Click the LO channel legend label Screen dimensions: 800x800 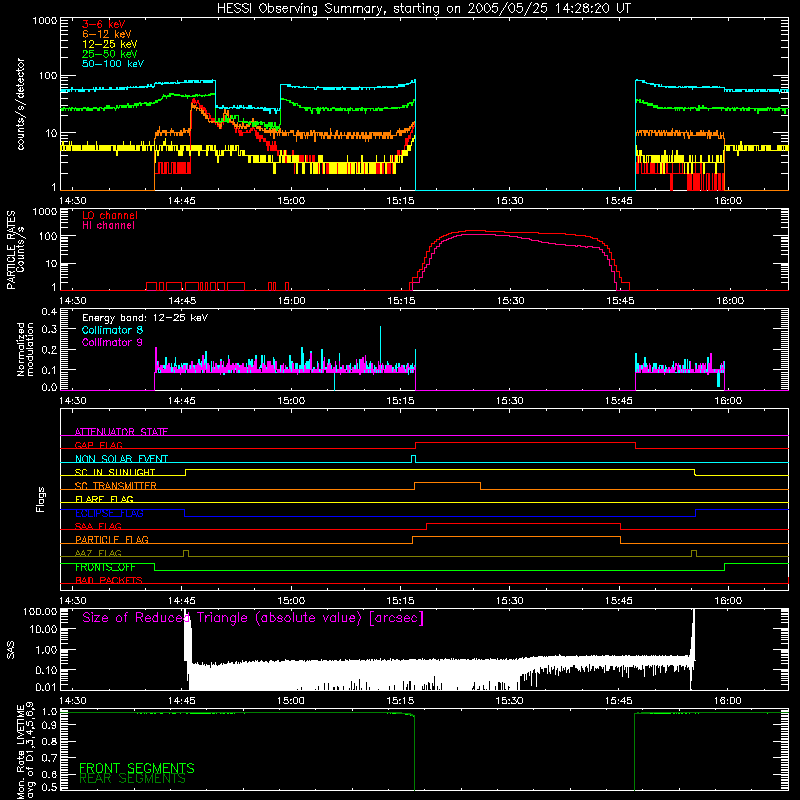coord(110,215)
